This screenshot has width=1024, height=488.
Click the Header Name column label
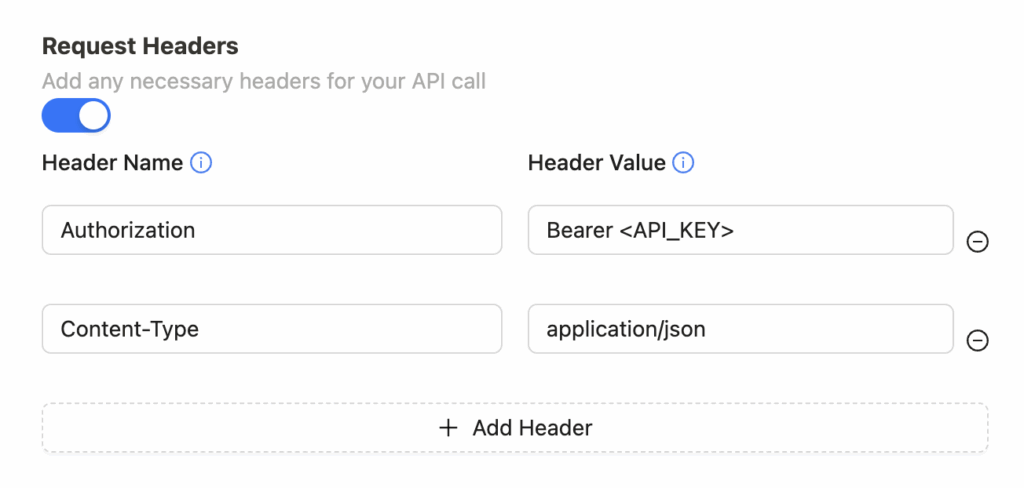(112, 163)
